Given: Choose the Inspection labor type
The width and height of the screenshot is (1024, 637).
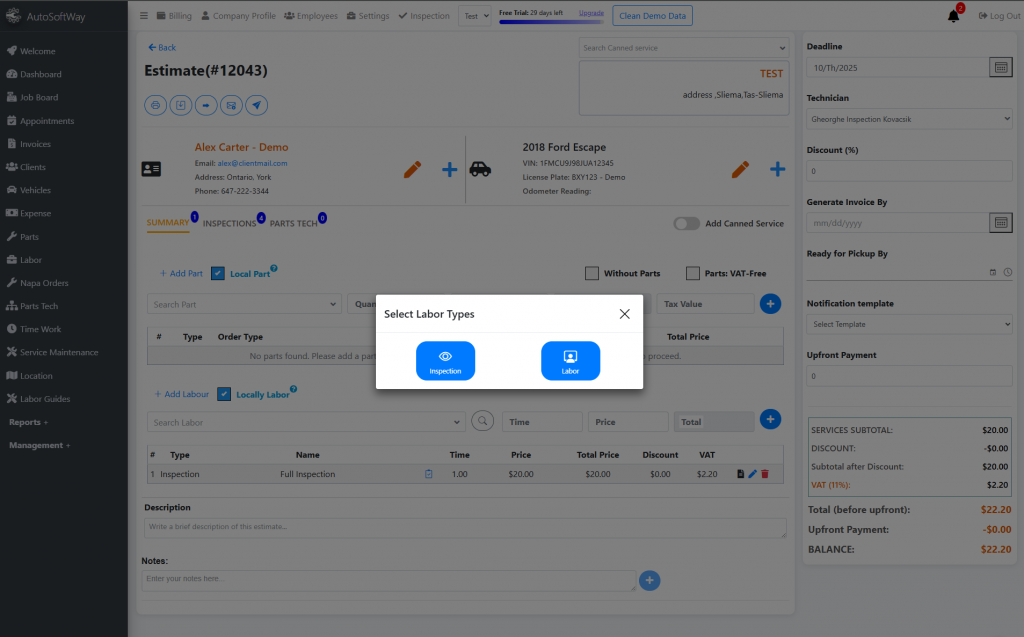Looking at the screenshot, I should [445, 361].
